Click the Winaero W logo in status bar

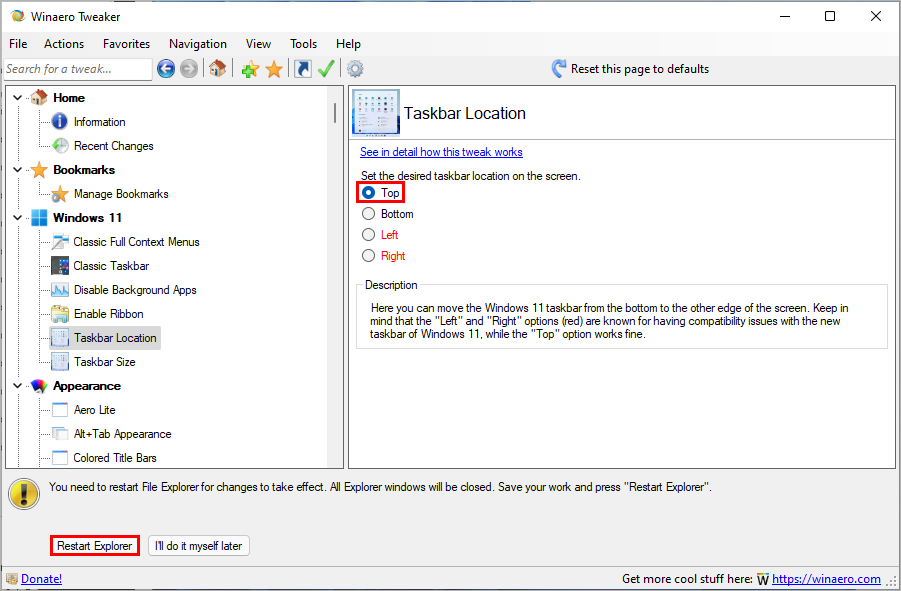point(763,579)
